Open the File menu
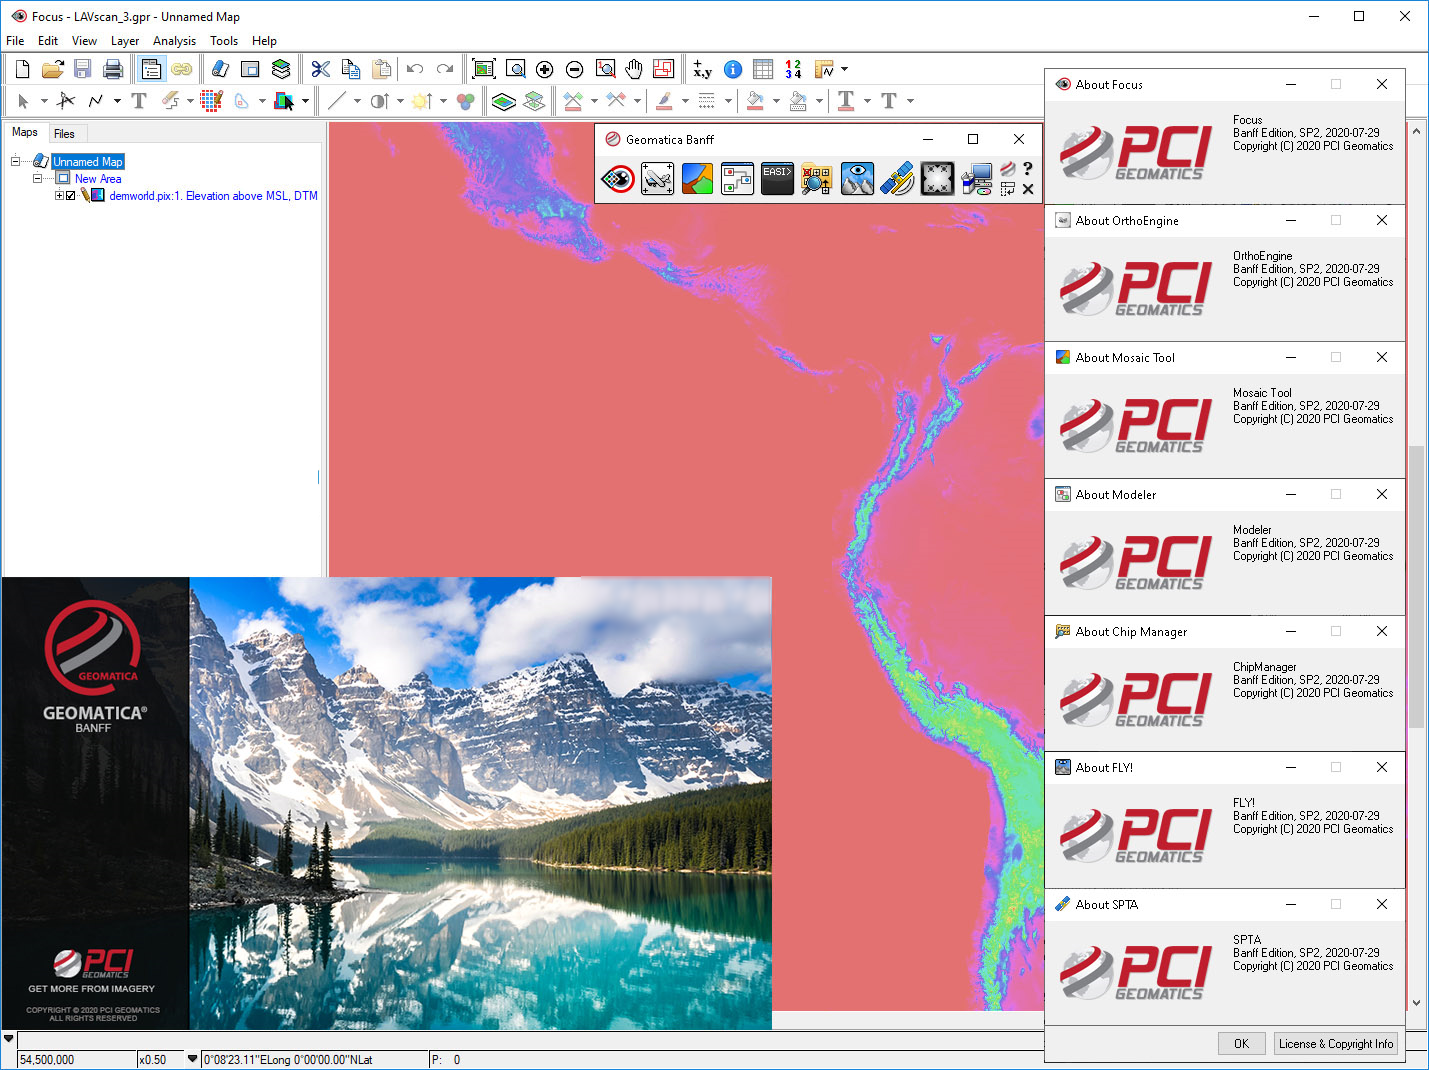The width and height of the screenshot is (1429, 1070). [x=15, y=41]
